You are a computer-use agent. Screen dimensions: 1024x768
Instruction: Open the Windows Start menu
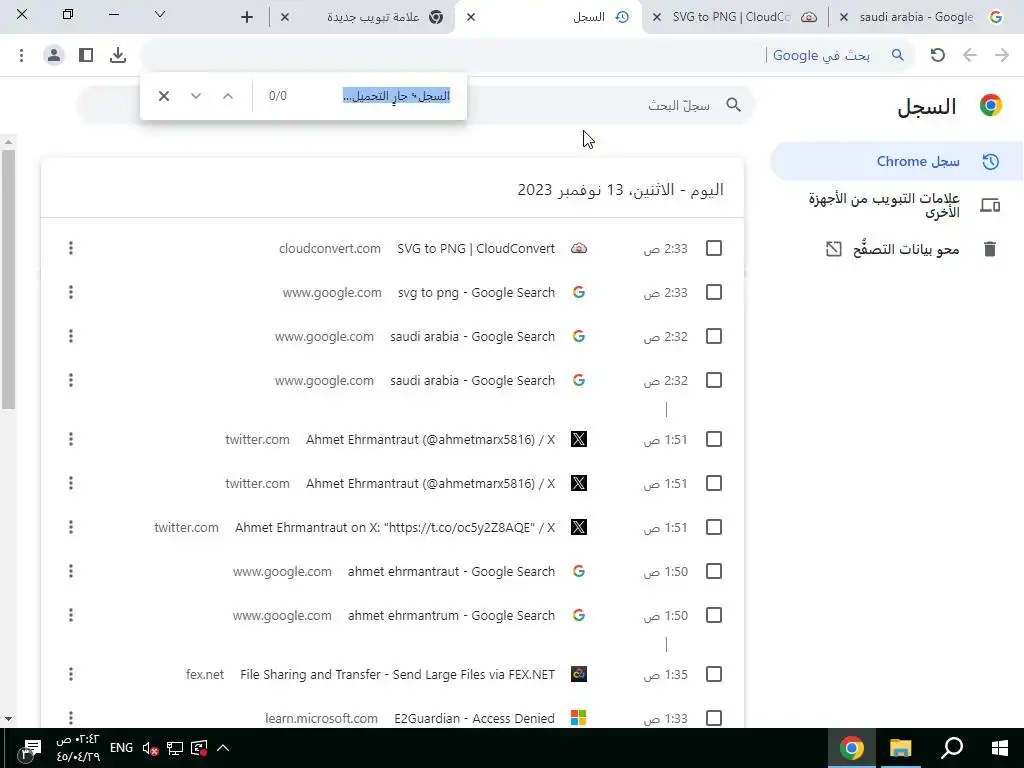click(999, 748)
